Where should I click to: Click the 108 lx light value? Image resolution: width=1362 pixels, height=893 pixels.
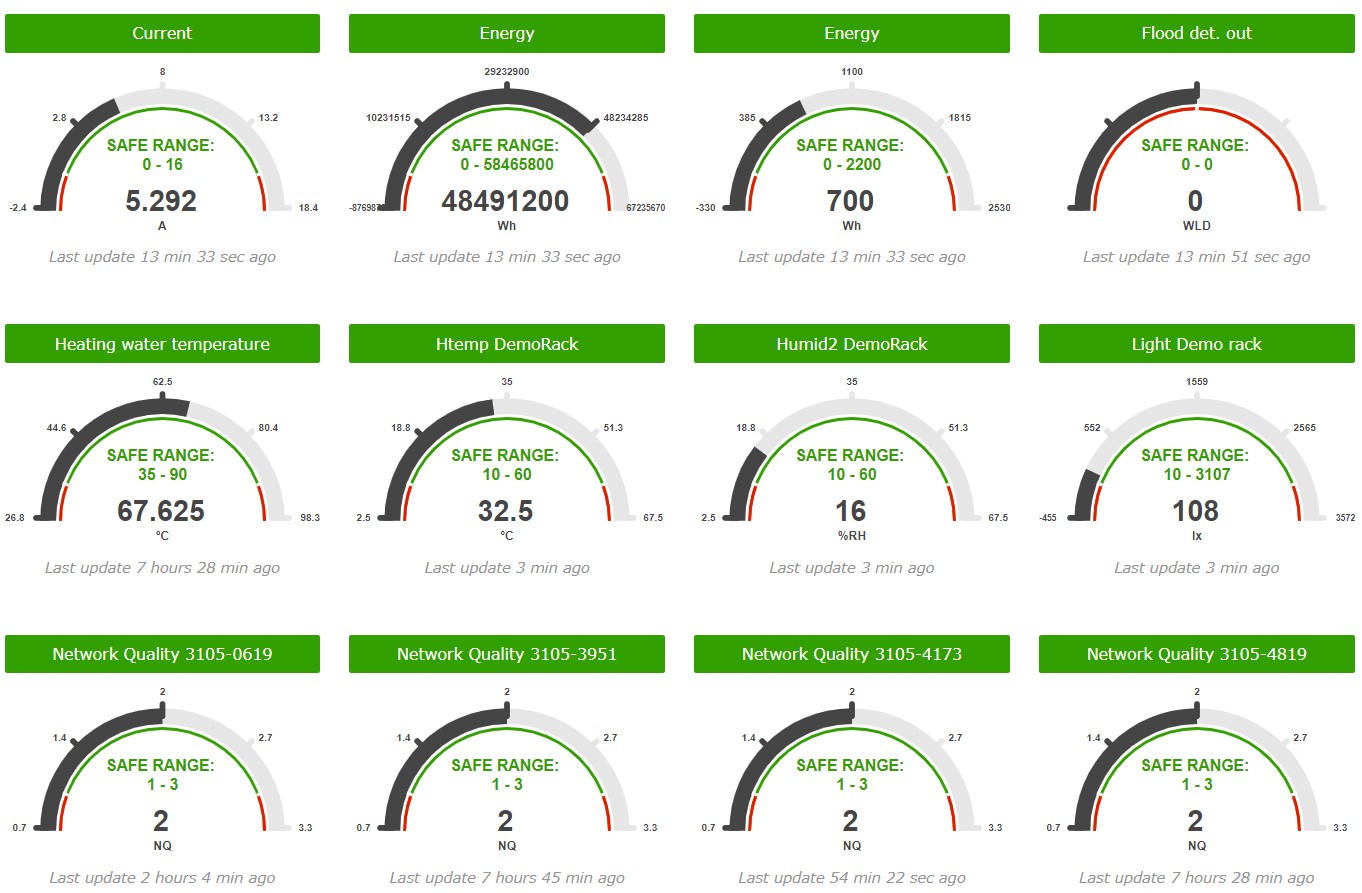[1196, 512]
